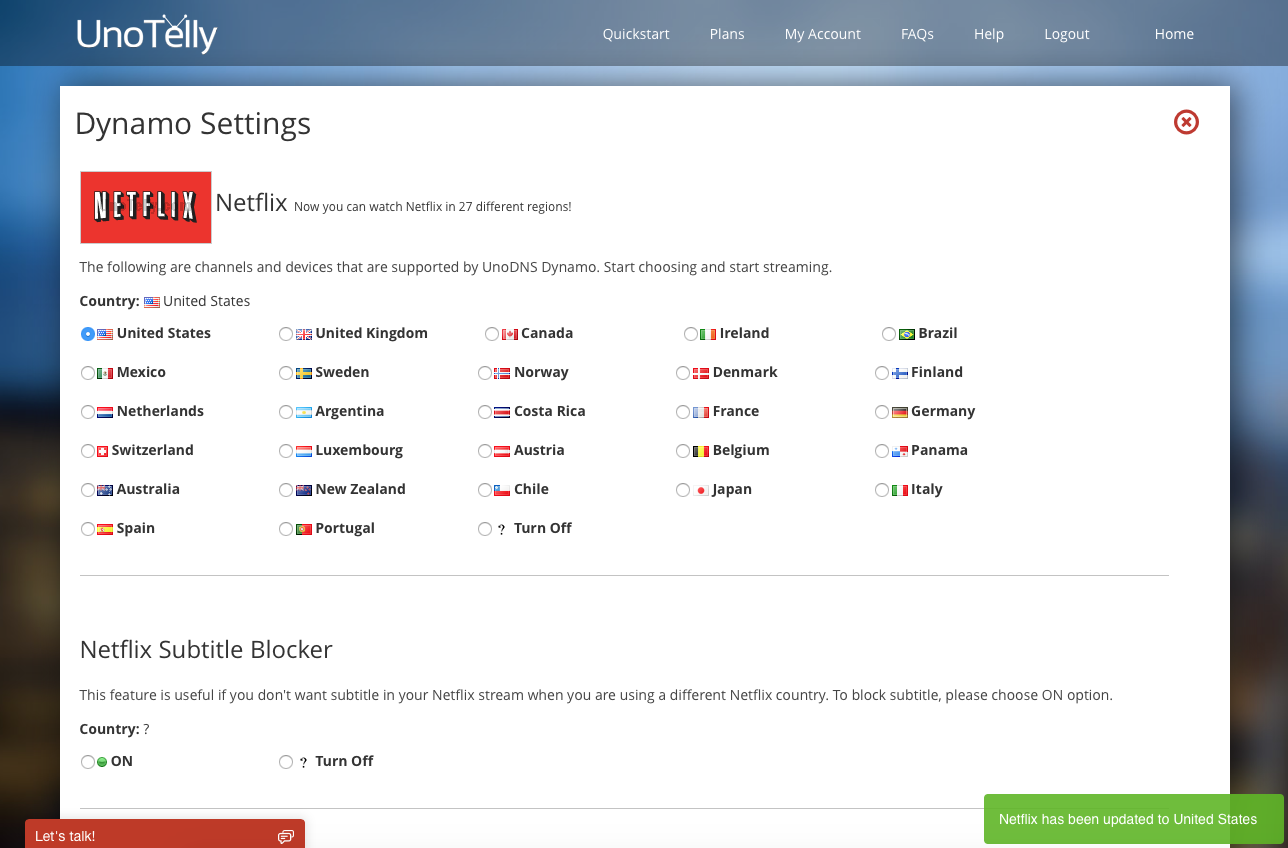Select the Italy radio button

(882, 490)
